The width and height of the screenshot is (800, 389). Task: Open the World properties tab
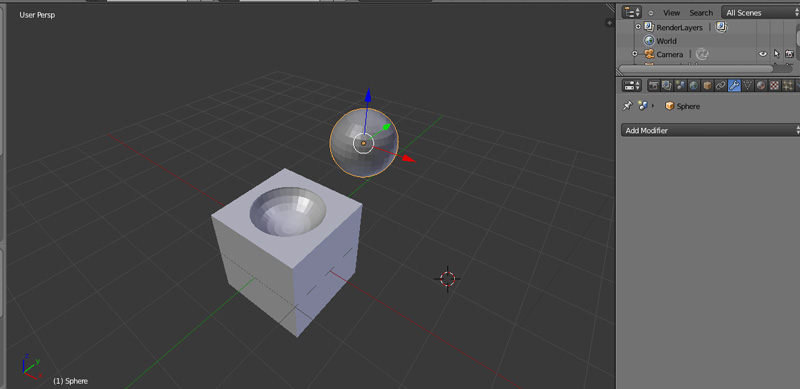coord(693,85)
